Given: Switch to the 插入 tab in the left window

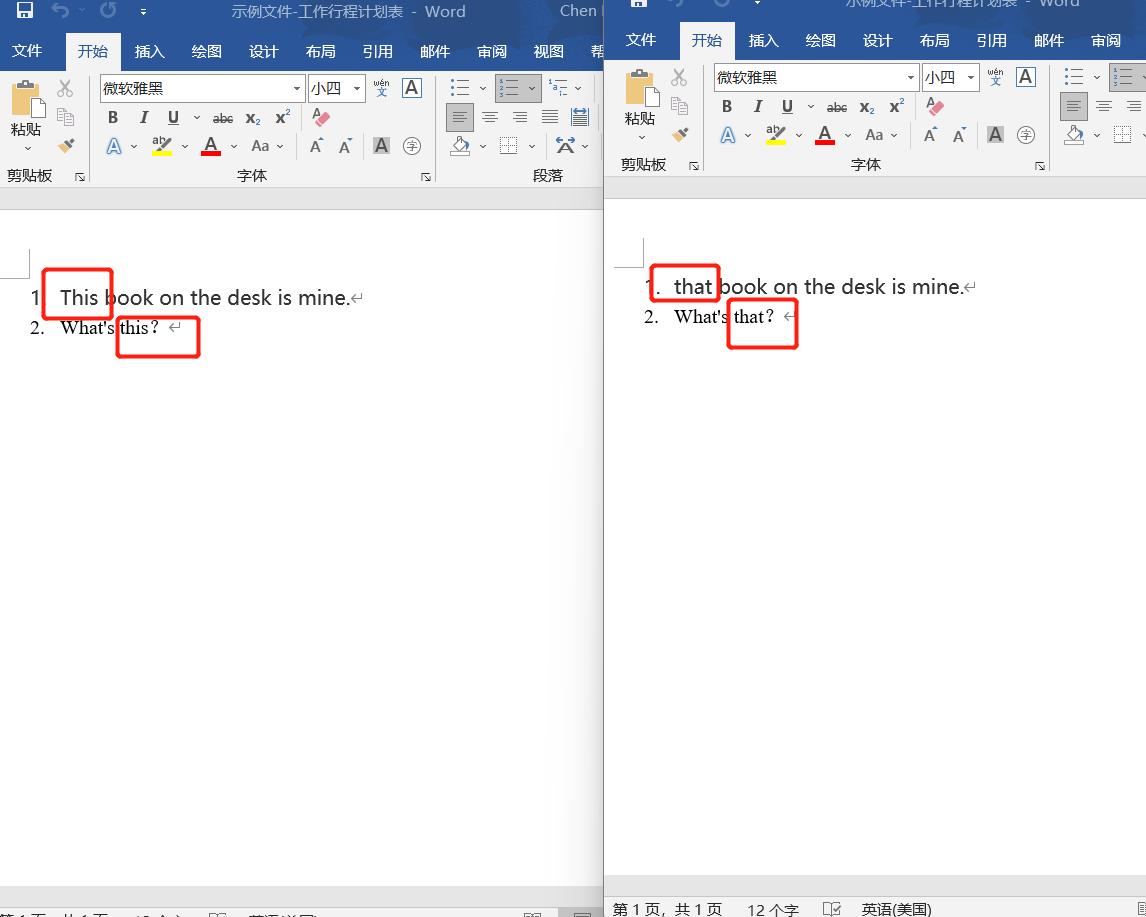Looking at the screenshot, I should [150, 52].
